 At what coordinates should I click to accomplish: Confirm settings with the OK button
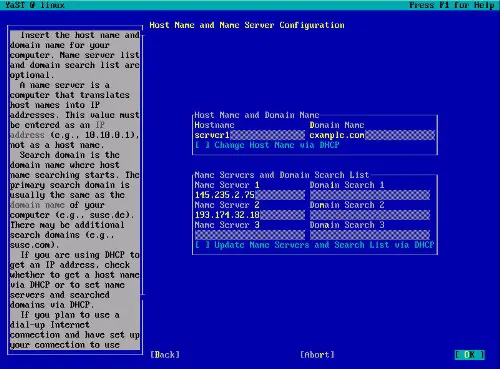click(x=469, y=355)
